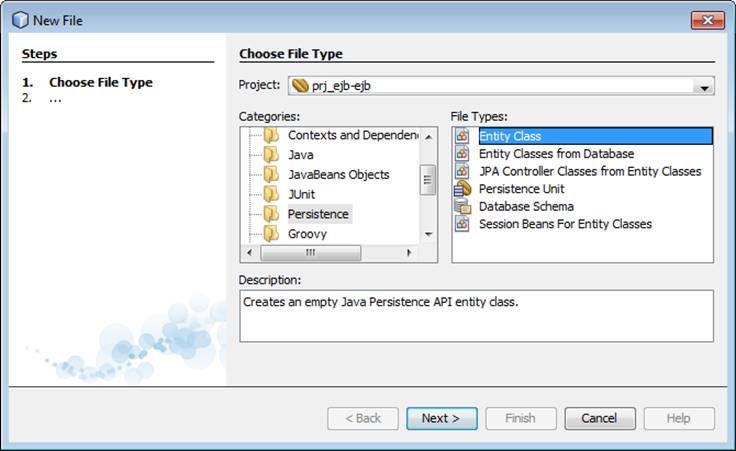This screenshot has height=451, width=736.
Task: Click the JPA Controller Classes icon
Action: [462, 171]
